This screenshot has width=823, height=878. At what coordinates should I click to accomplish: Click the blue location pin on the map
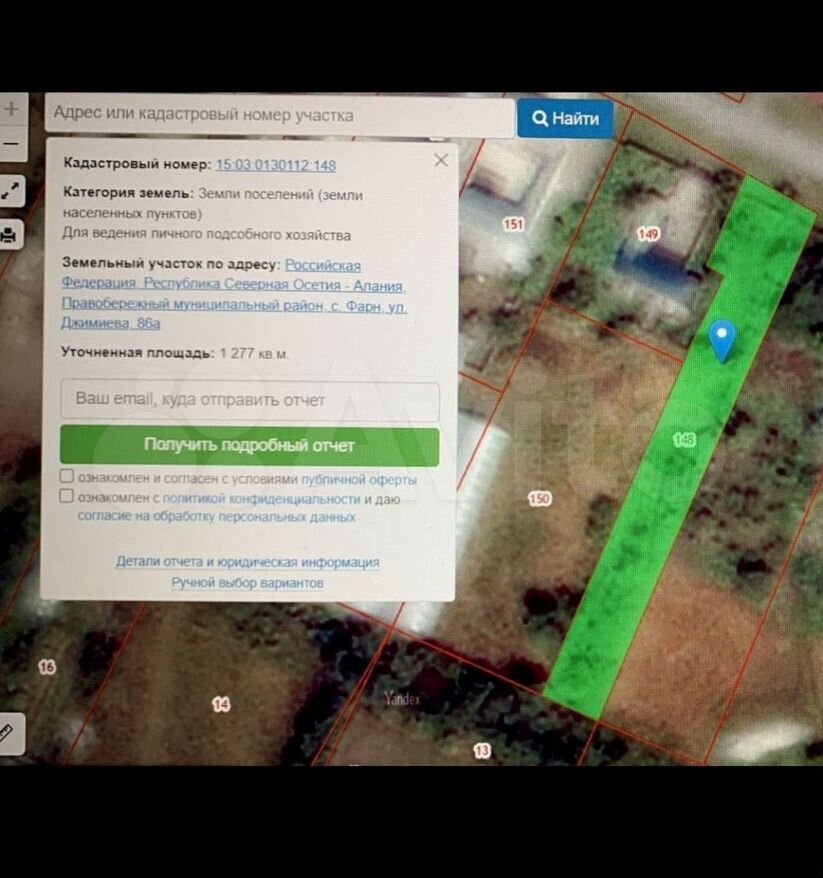[722, 338]
